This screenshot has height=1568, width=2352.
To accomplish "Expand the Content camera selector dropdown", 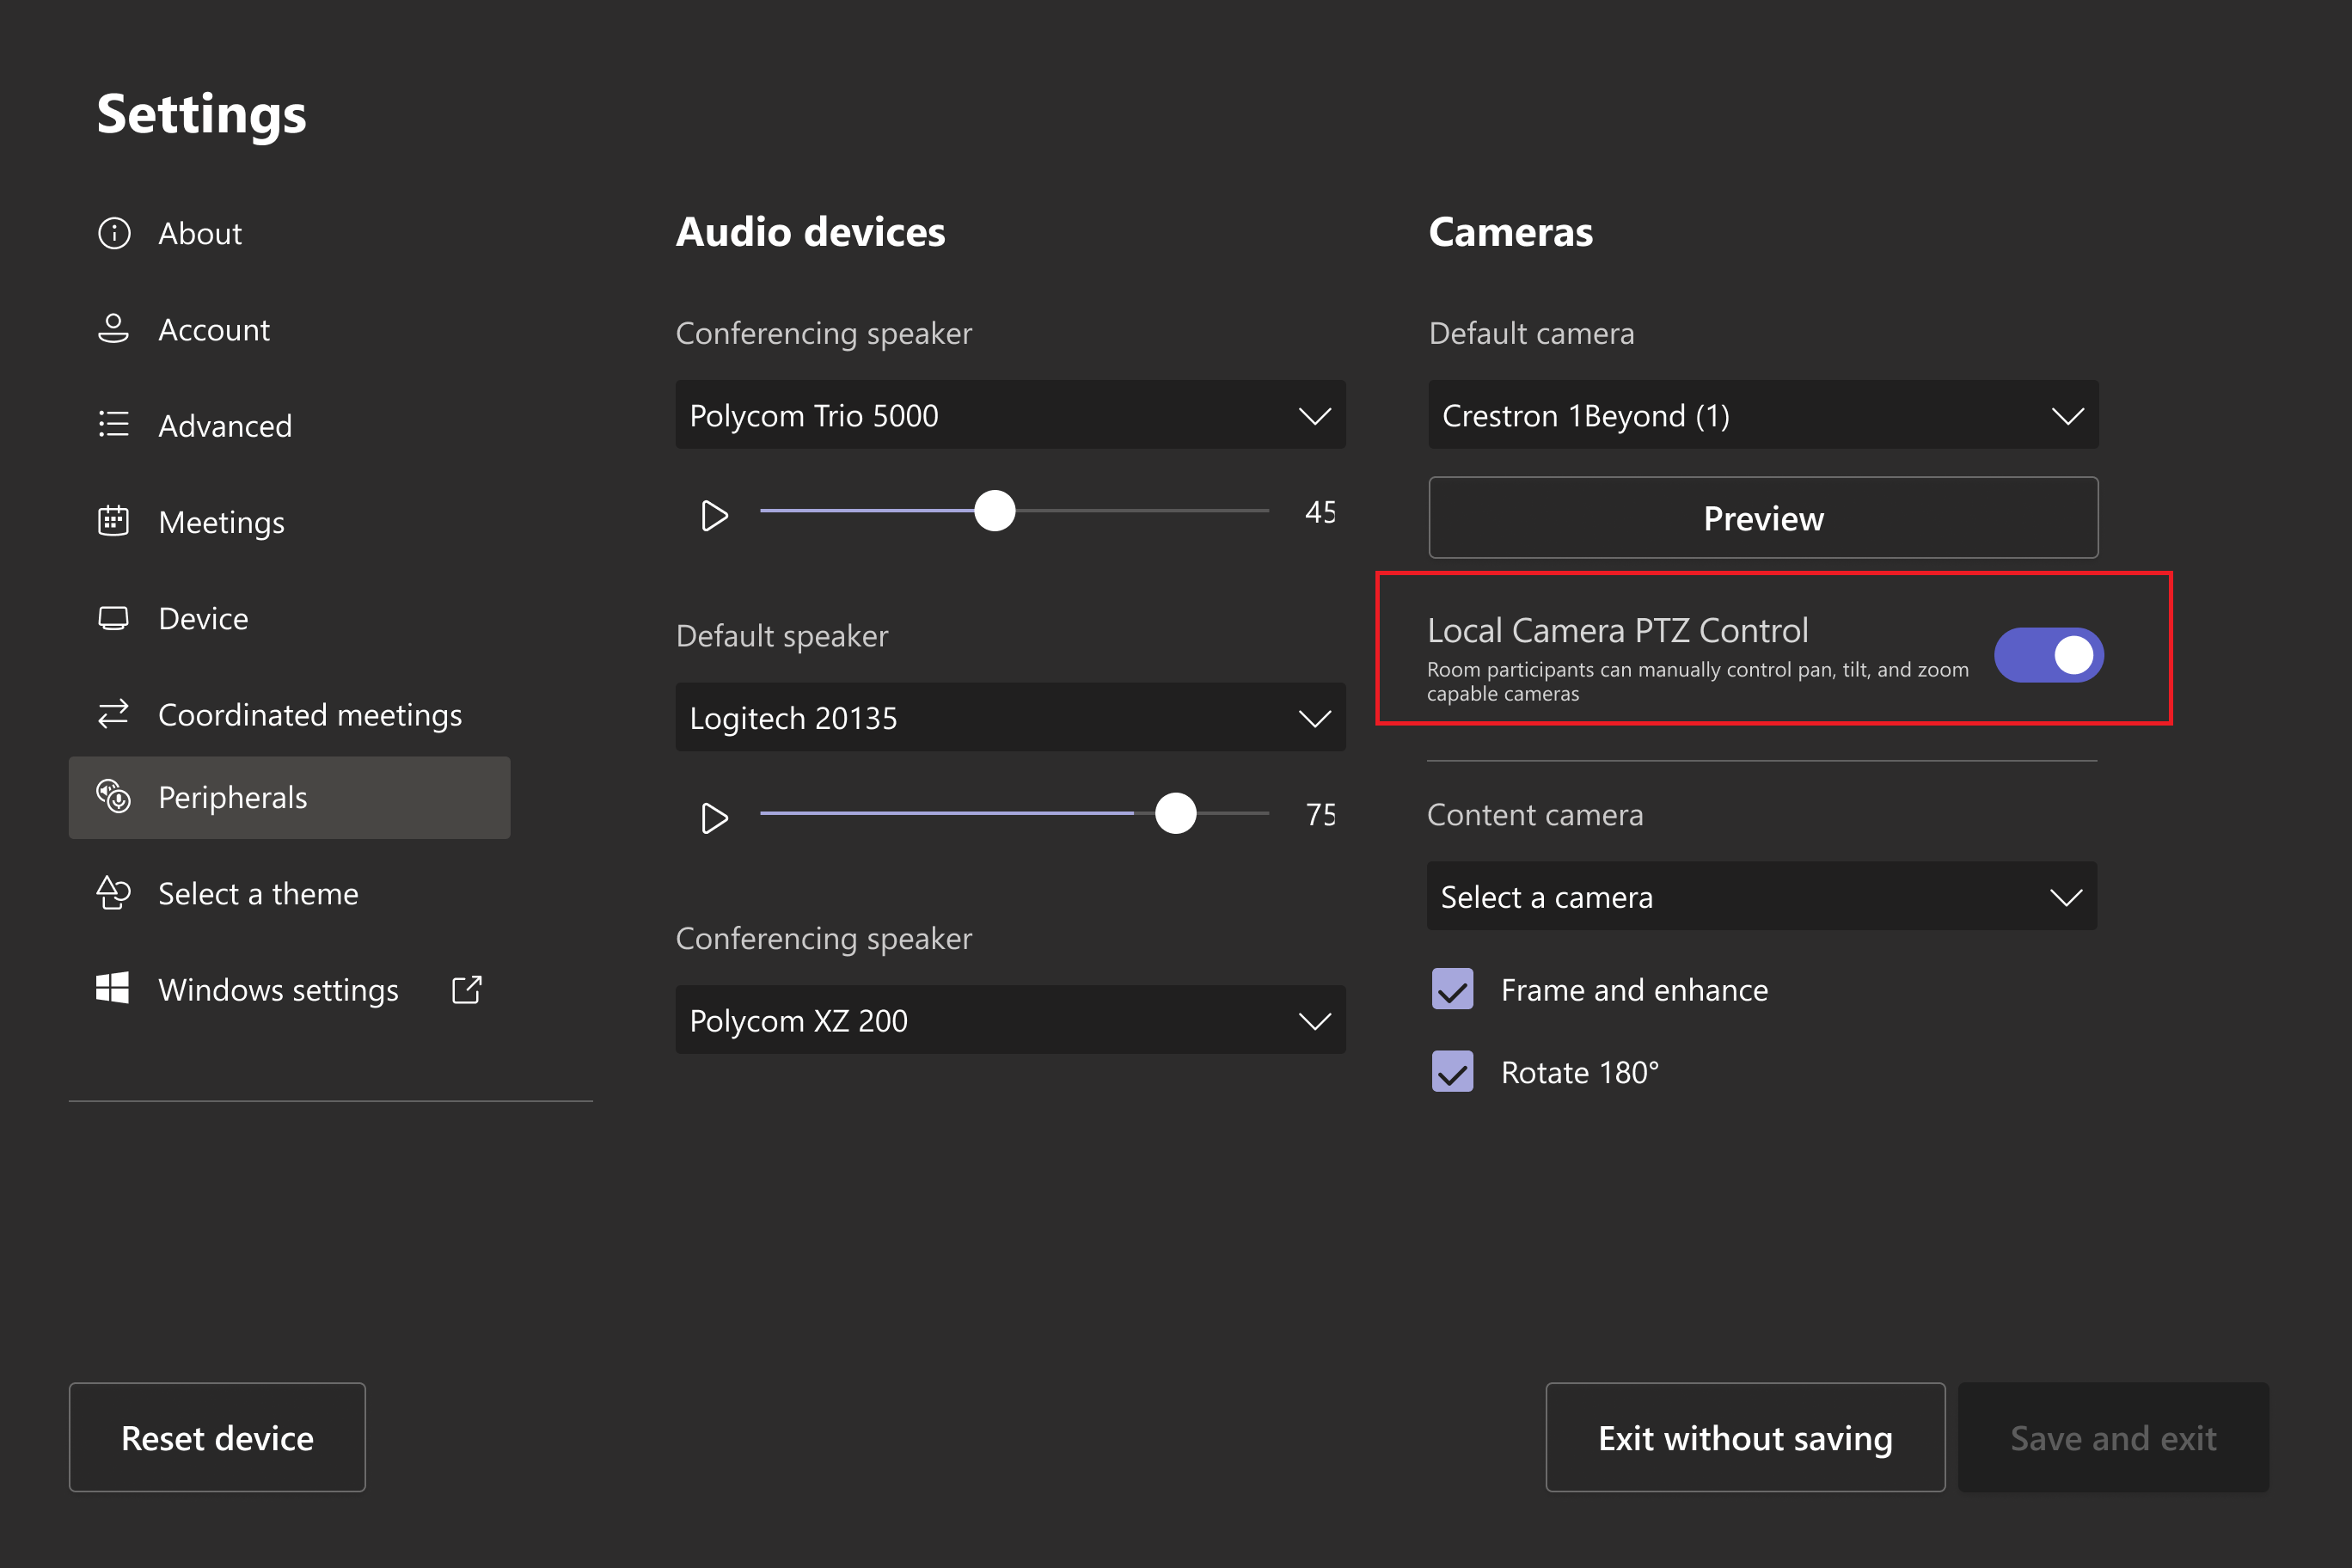I will click(x=1762, y=897).
